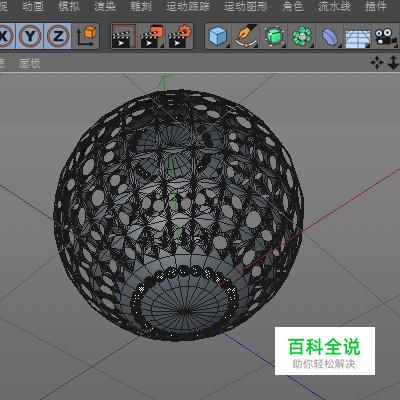Screen dimensions: 400x400
Task: Open the 插件 menu
Action: pos(376,6)
